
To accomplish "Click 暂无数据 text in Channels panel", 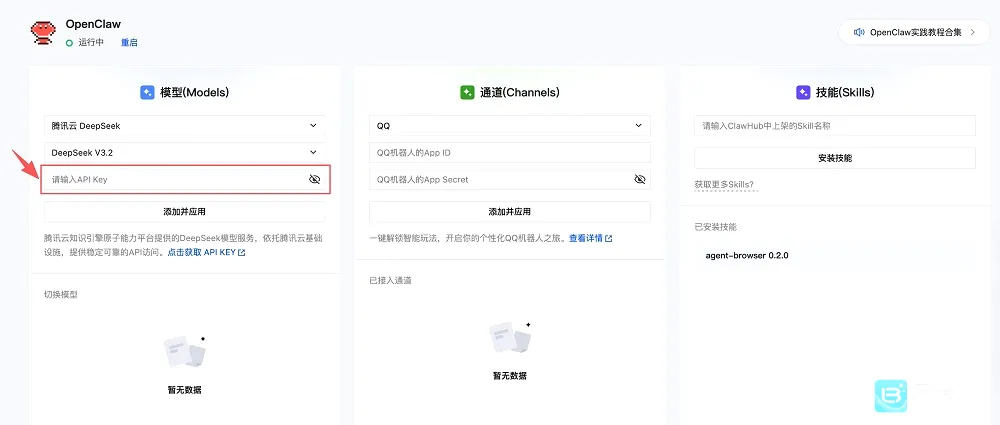I will (x=510, y=376).
